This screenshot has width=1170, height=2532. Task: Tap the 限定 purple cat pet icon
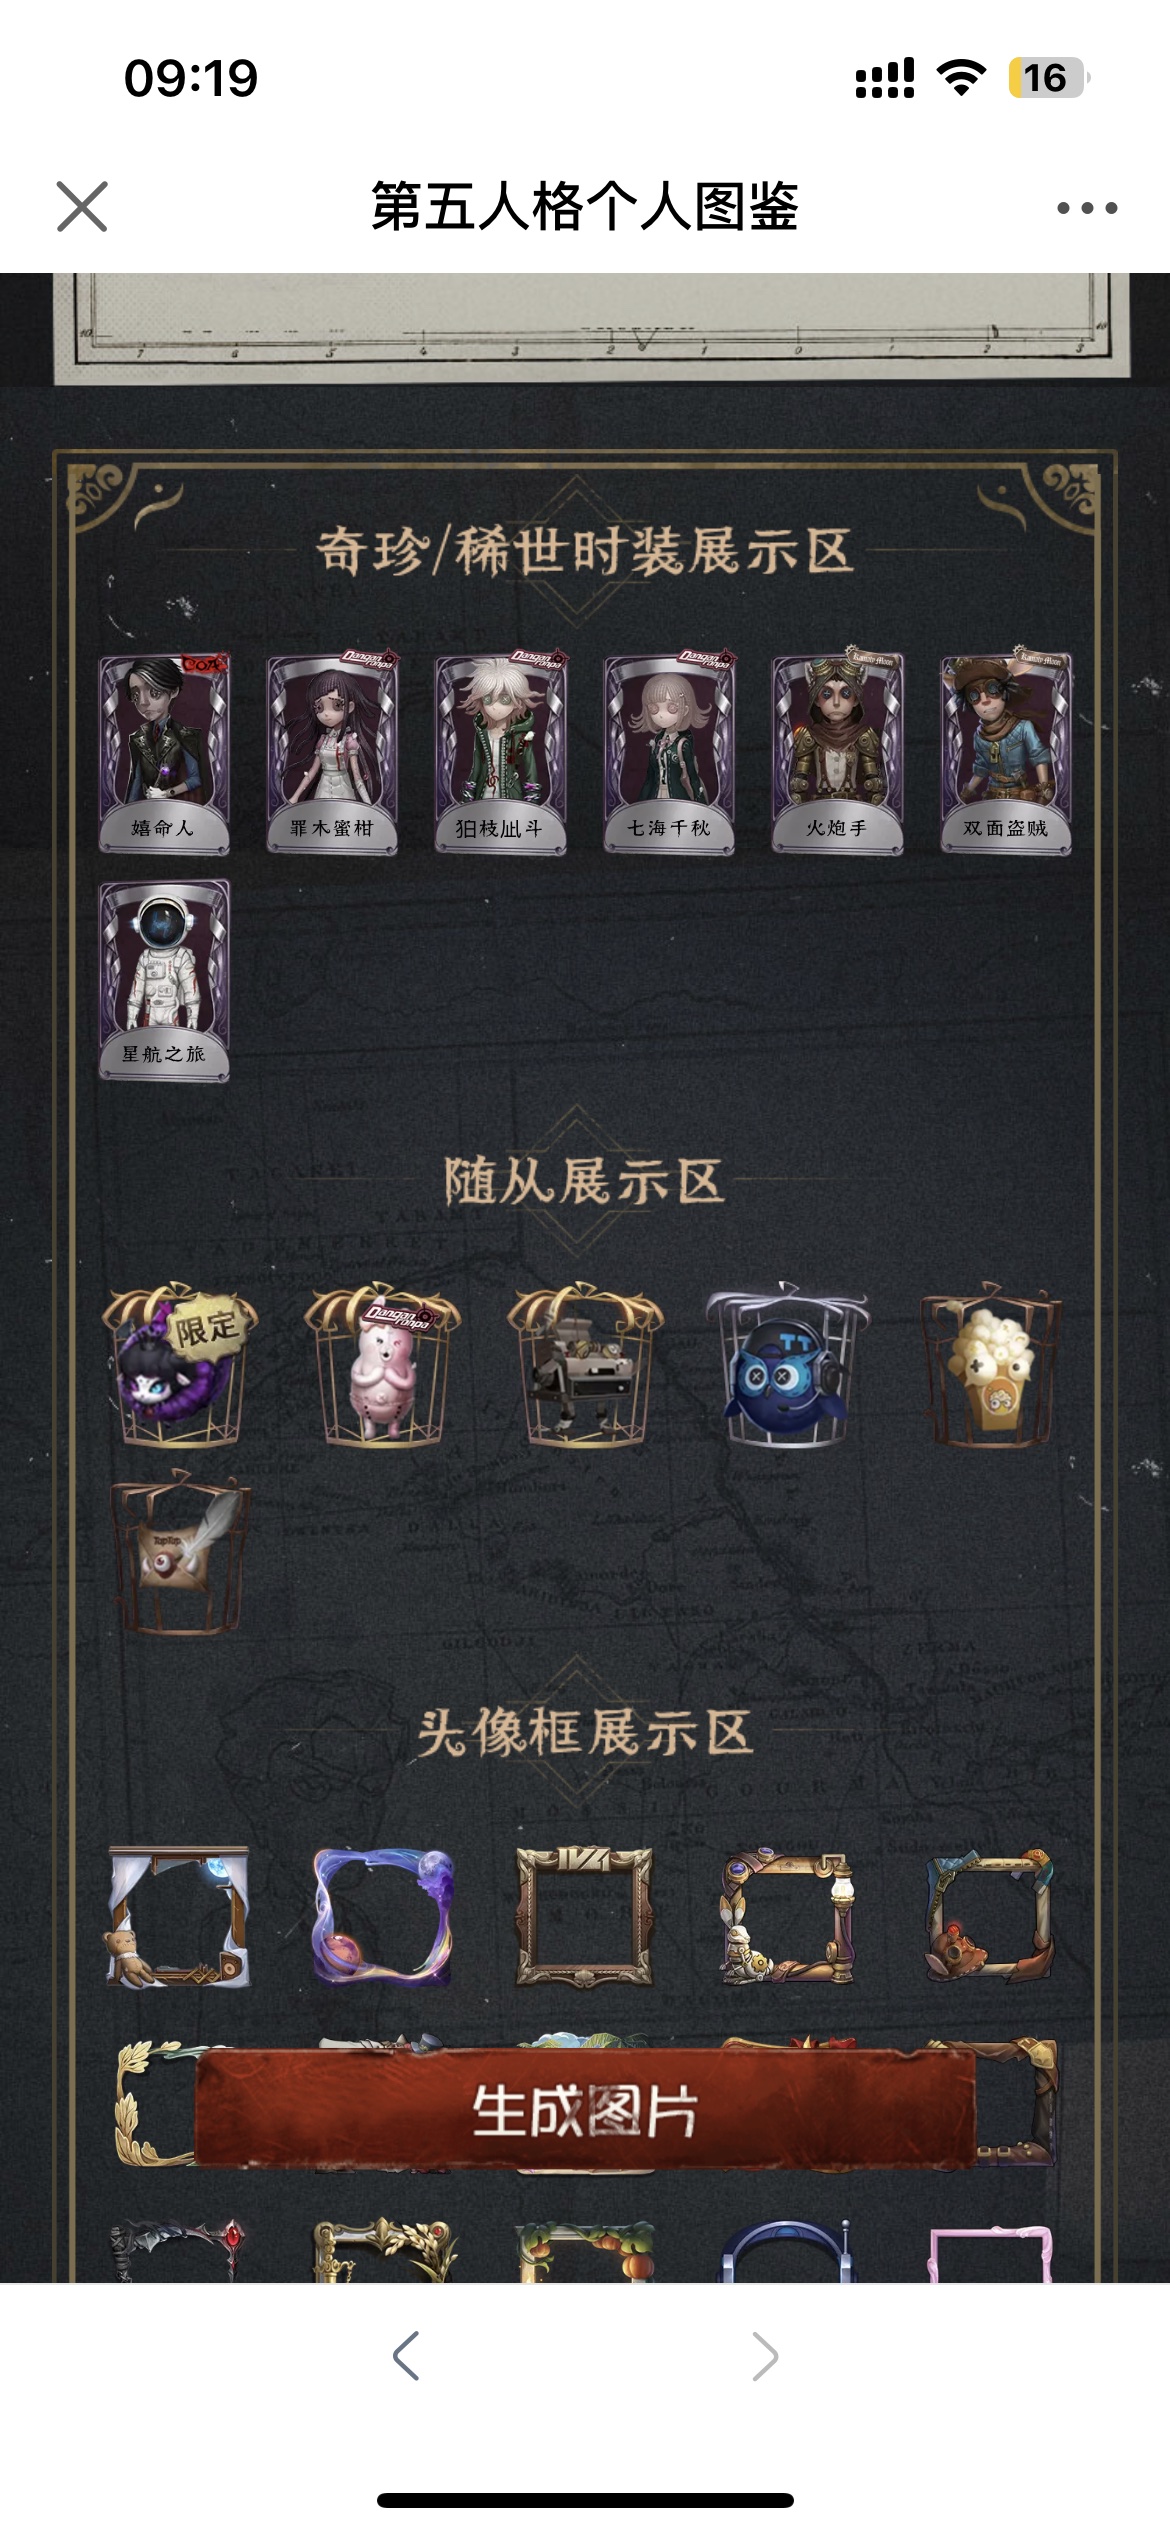point(180,1365)
